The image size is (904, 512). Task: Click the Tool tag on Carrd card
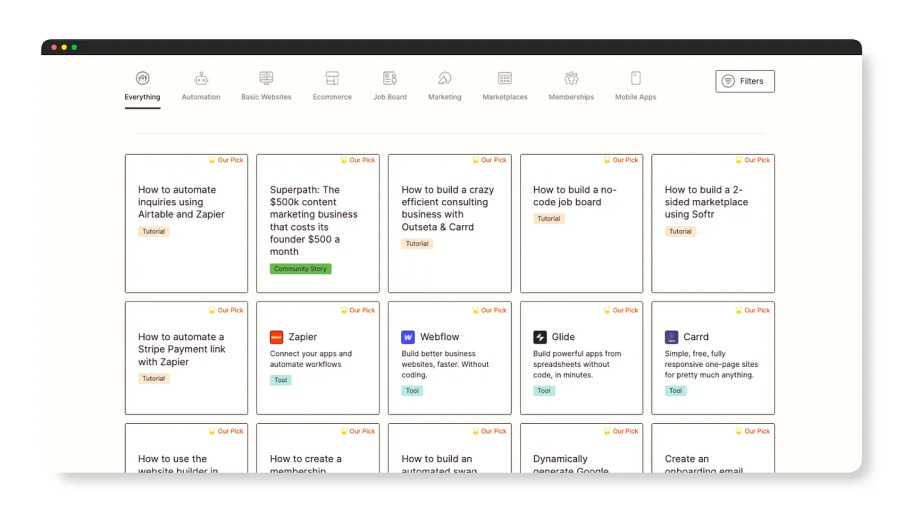coord(676,391)
